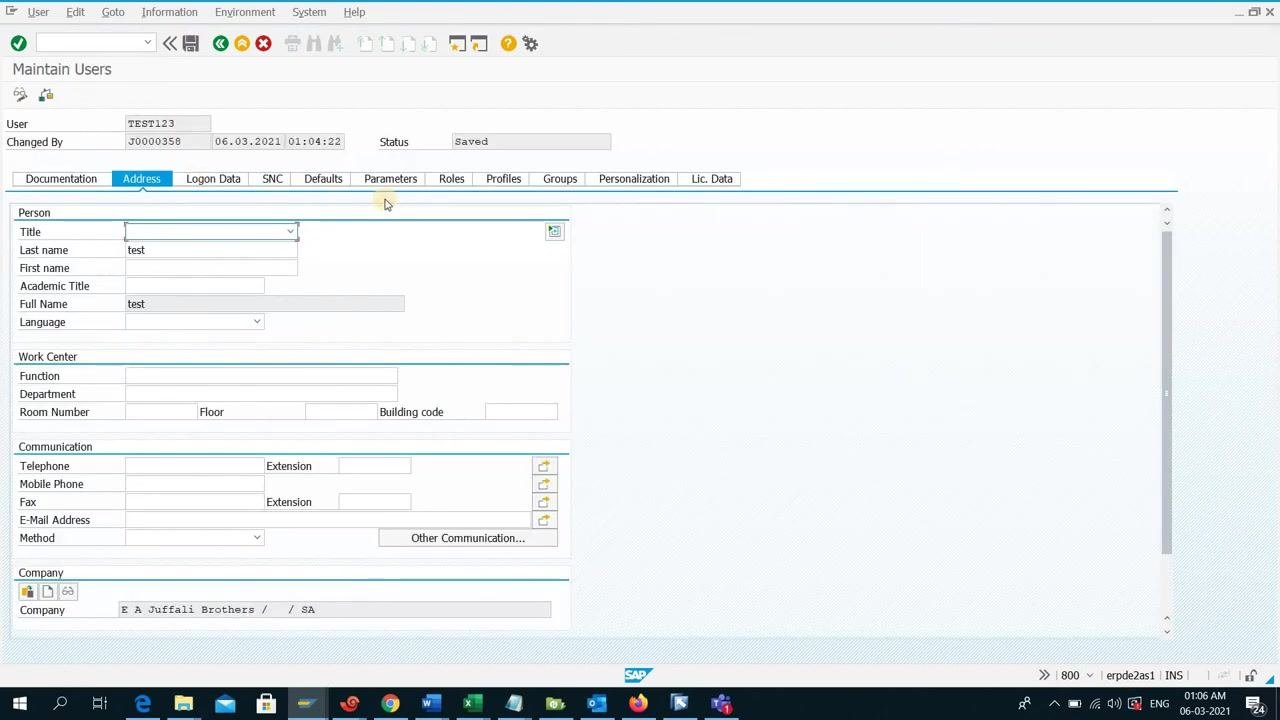This screenshot has height=720, width=1280.
Task: Expand the Title dropdown
Action: click(x=290, y=232)
